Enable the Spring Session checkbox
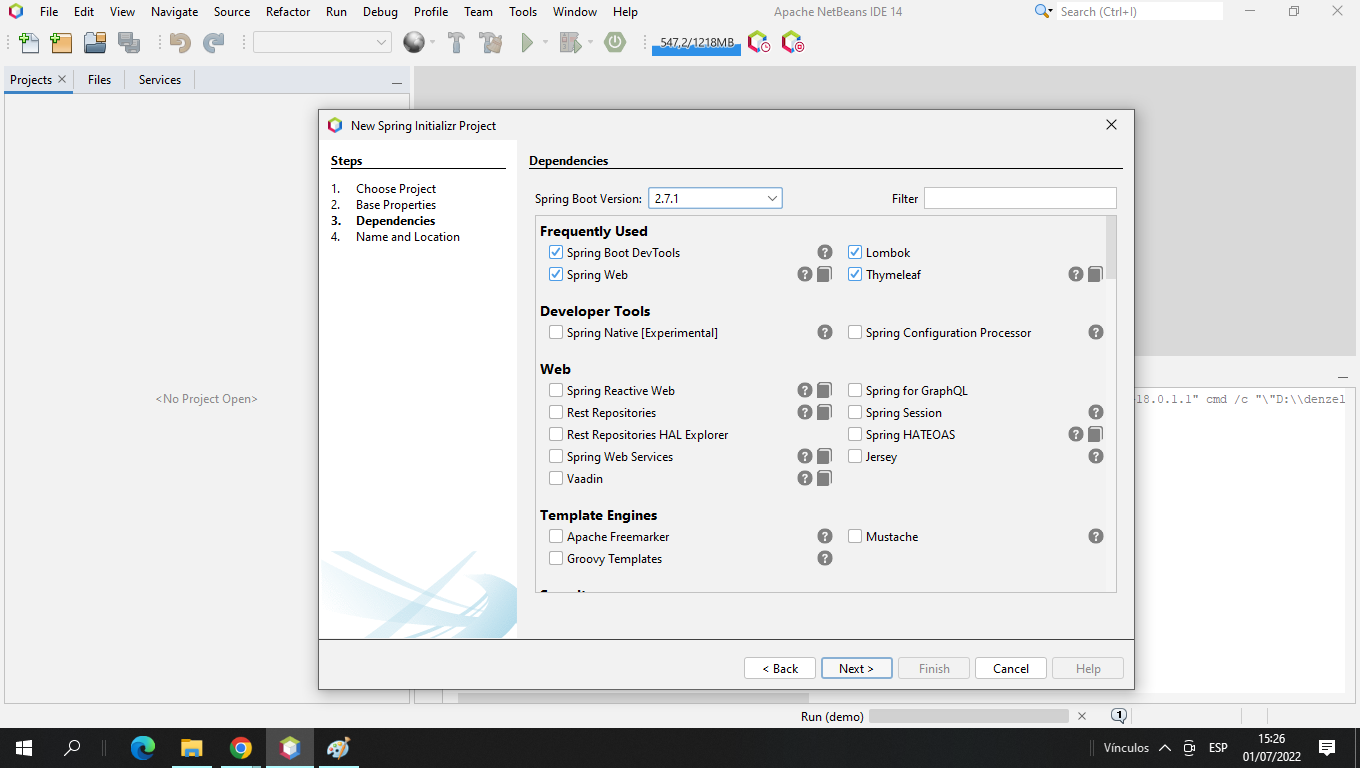 pos(855,412)
